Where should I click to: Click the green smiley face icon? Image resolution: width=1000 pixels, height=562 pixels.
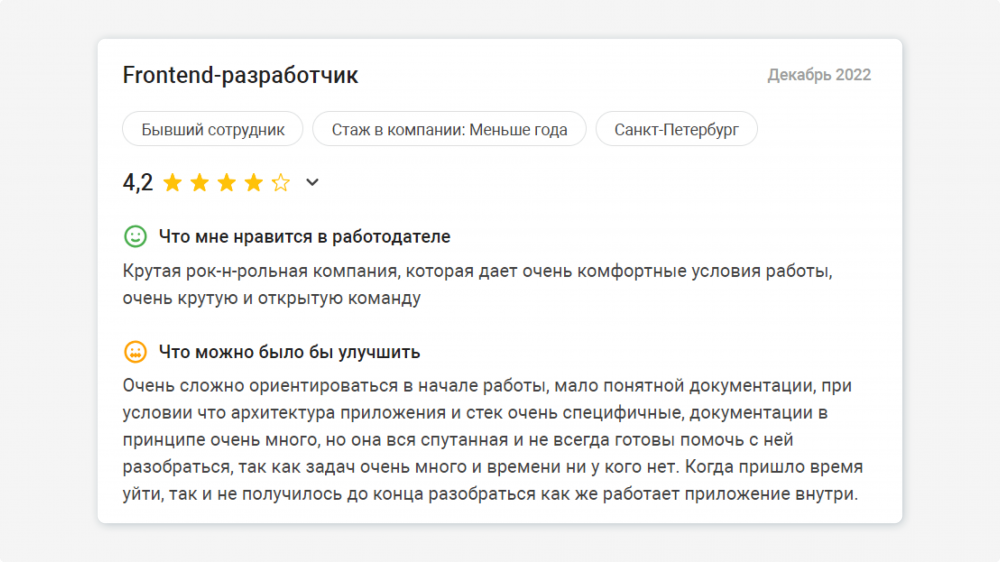tap(135, 237)
